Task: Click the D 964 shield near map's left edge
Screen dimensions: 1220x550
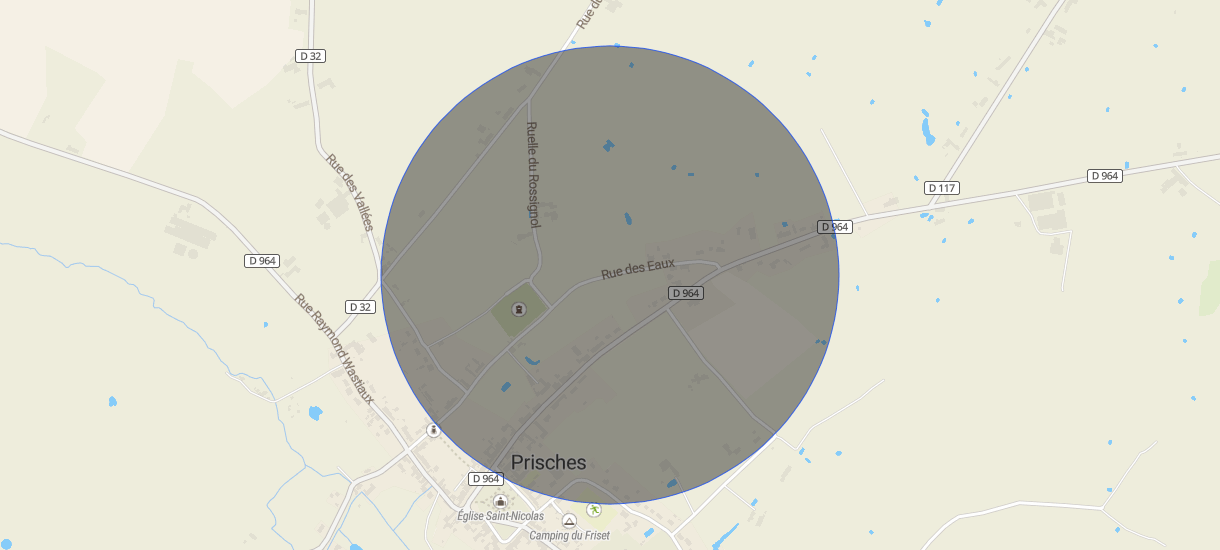Action: [261, 261]
